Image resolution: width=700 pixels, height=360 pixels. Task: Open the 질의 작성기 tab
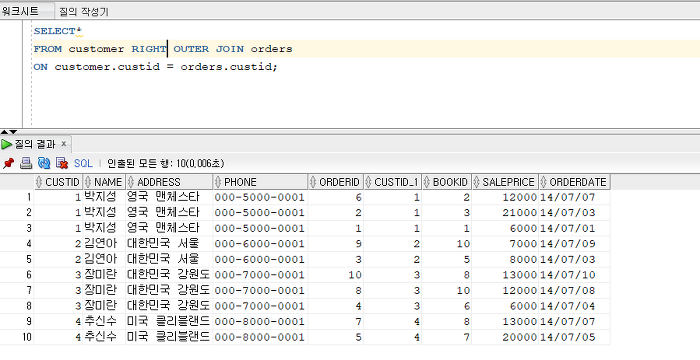pos(84,12)
